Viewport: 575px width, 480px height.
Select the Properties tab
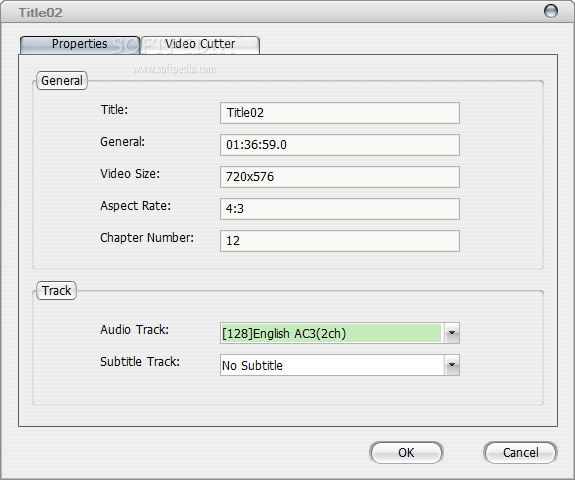[x=80, y=44]
